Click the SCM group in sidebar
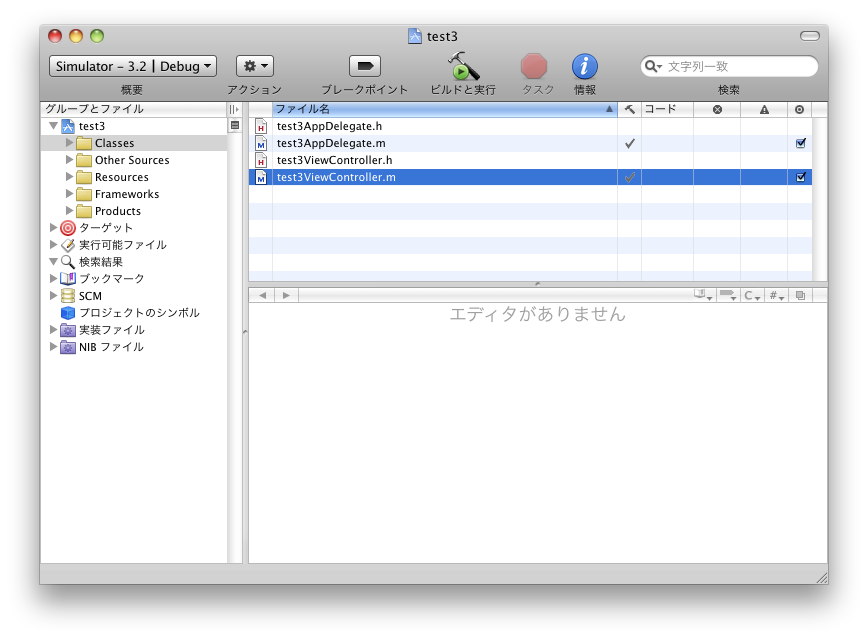This screenshot has height=639, width=868. pyautogui.click(x=90, y=296)
